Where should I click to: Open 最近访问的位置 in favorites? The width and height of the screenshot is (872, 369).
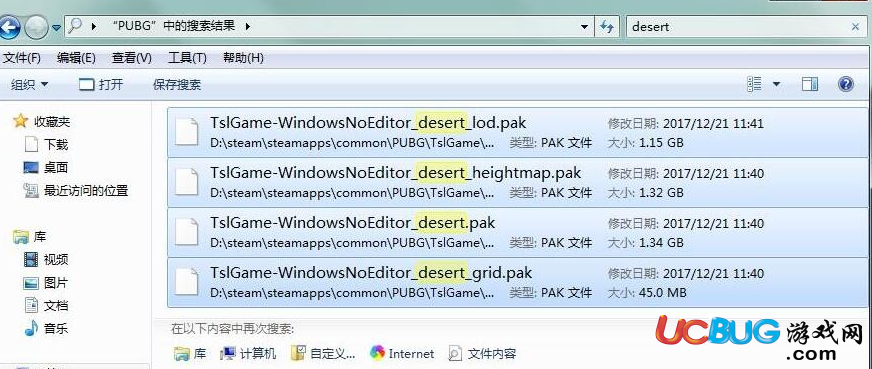86,191
